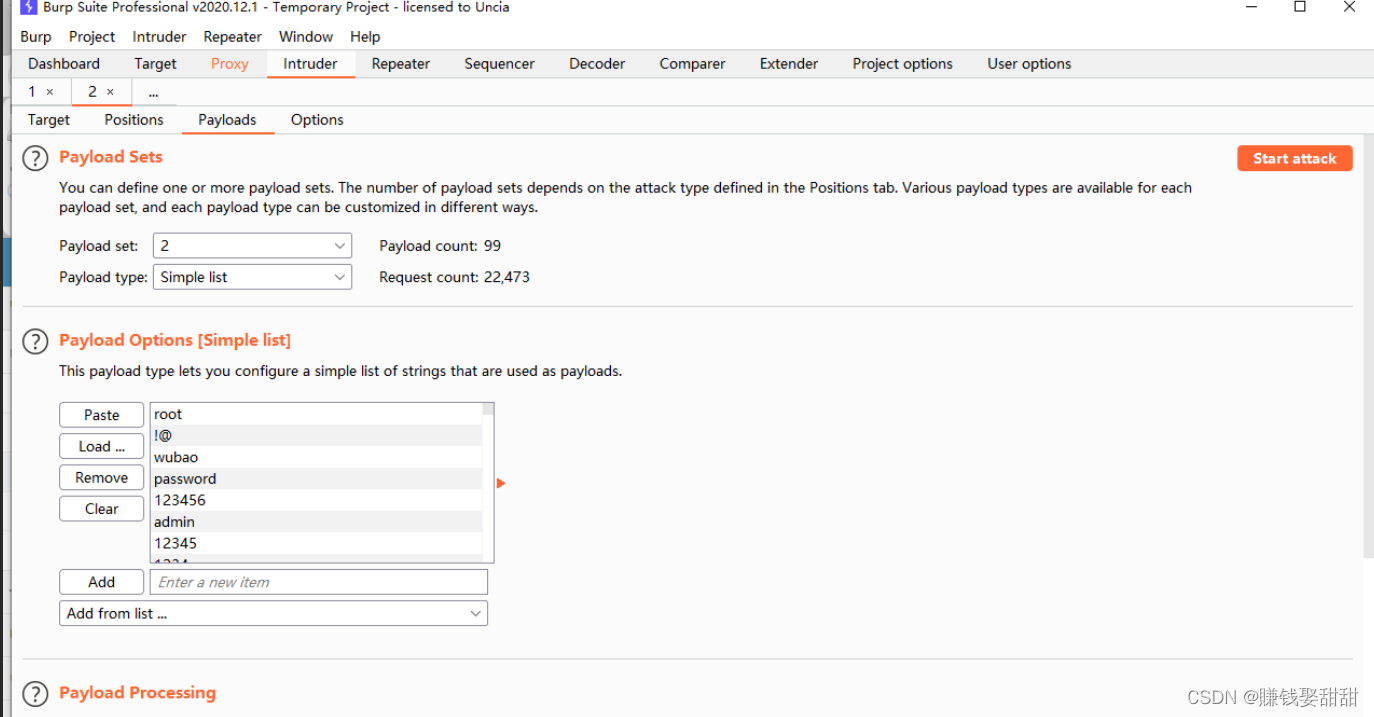Switch to the Extender tab

pyautogui.click(x=789, y=64)
